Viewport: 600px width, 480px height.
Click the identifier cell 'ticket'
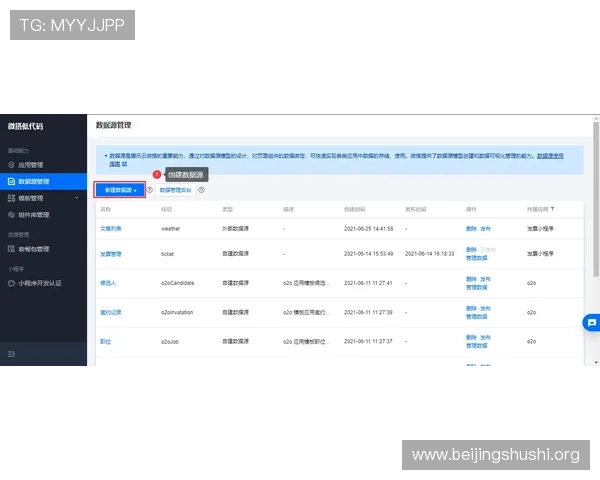(x=167, y=254)
